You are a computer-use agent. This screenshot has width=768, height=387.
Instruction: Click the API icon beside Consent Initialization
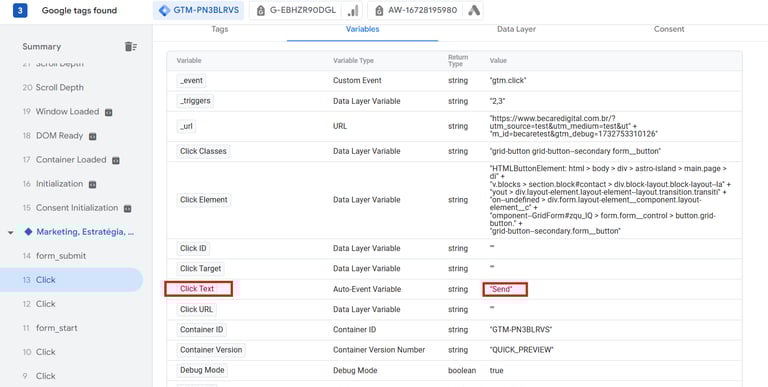[127, 208]
